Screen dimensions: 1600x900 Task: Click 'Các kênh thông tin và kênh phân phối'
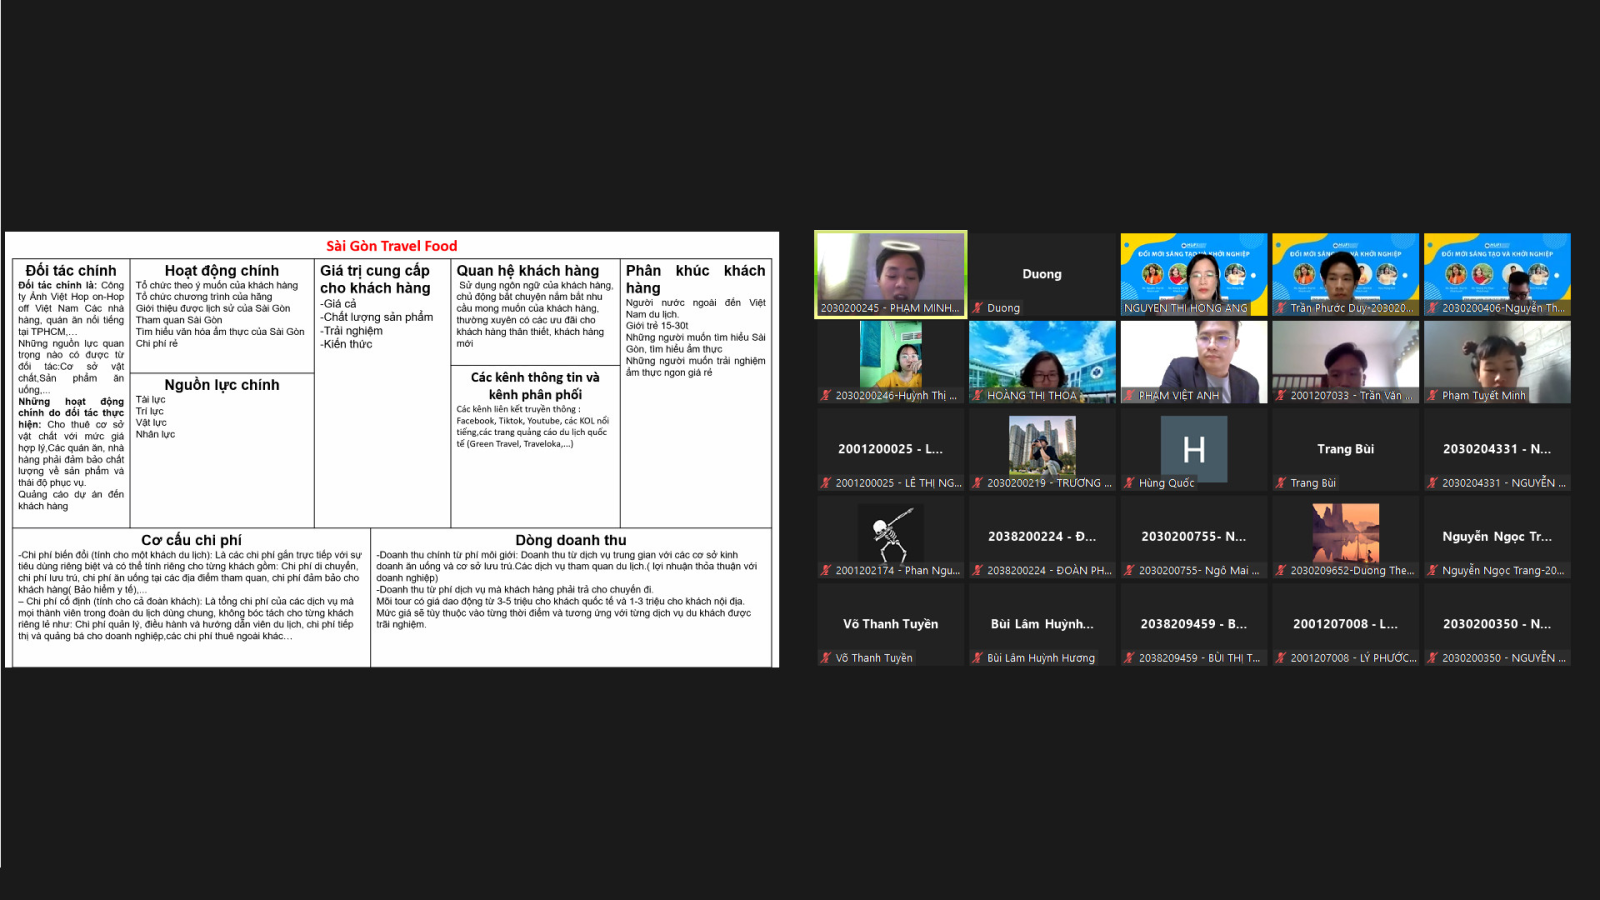tap(535, 386)
